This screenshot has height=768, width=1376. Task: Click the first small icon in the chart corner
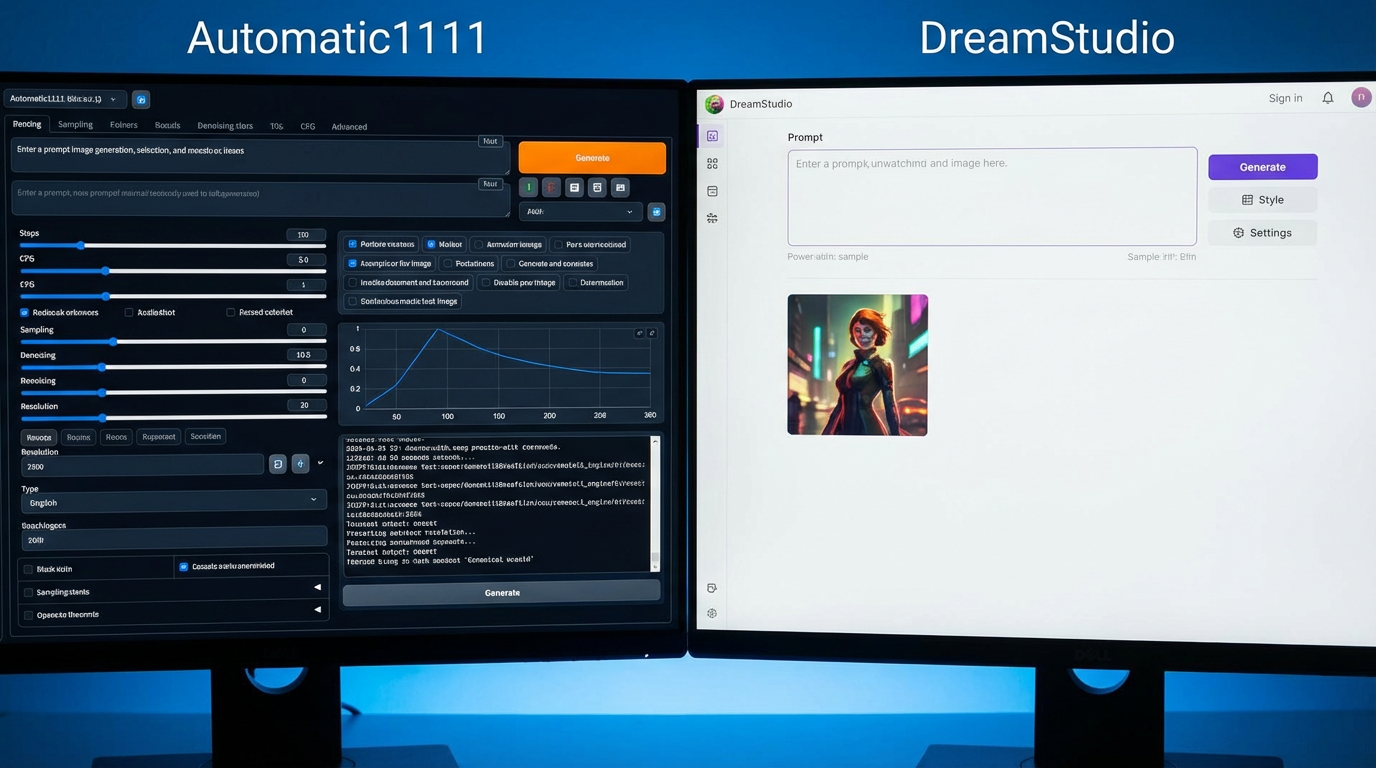coord(640,333)
